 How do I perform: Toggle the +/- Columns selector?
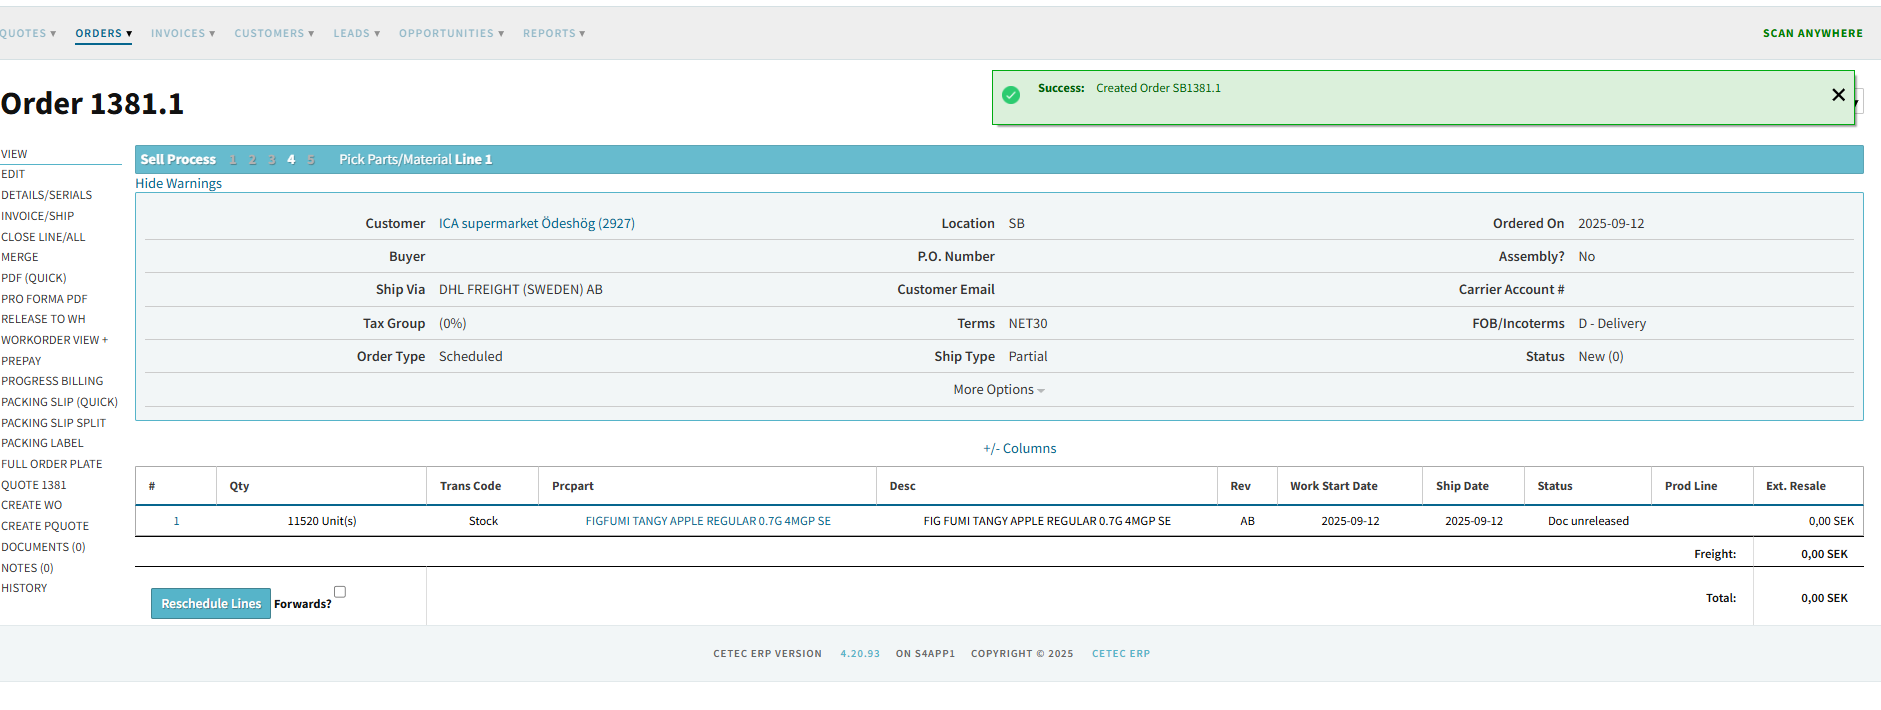point(1019,449)
